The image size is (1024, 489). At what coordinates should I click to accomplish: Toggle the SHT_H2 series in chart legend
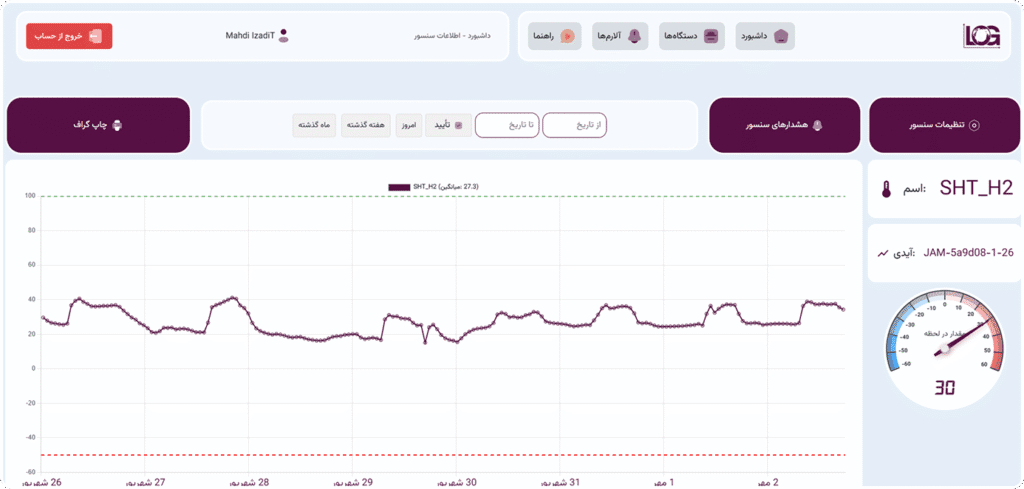[x=431, y=186]
